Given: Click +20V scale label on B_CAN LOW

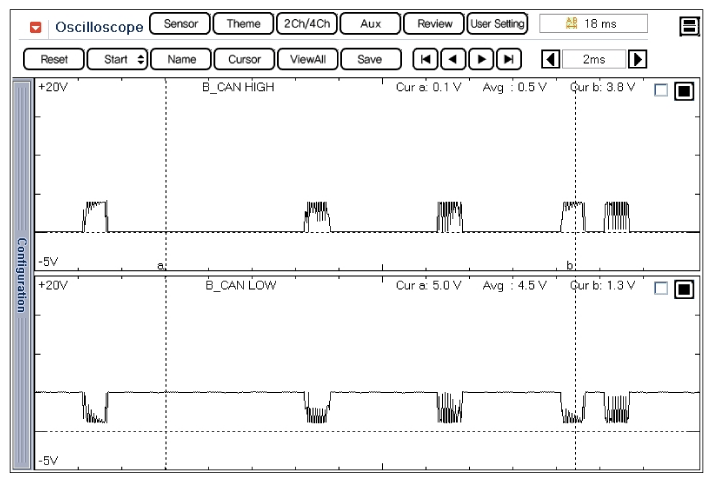Looking at the screenshot, I should tap(53, 286).
